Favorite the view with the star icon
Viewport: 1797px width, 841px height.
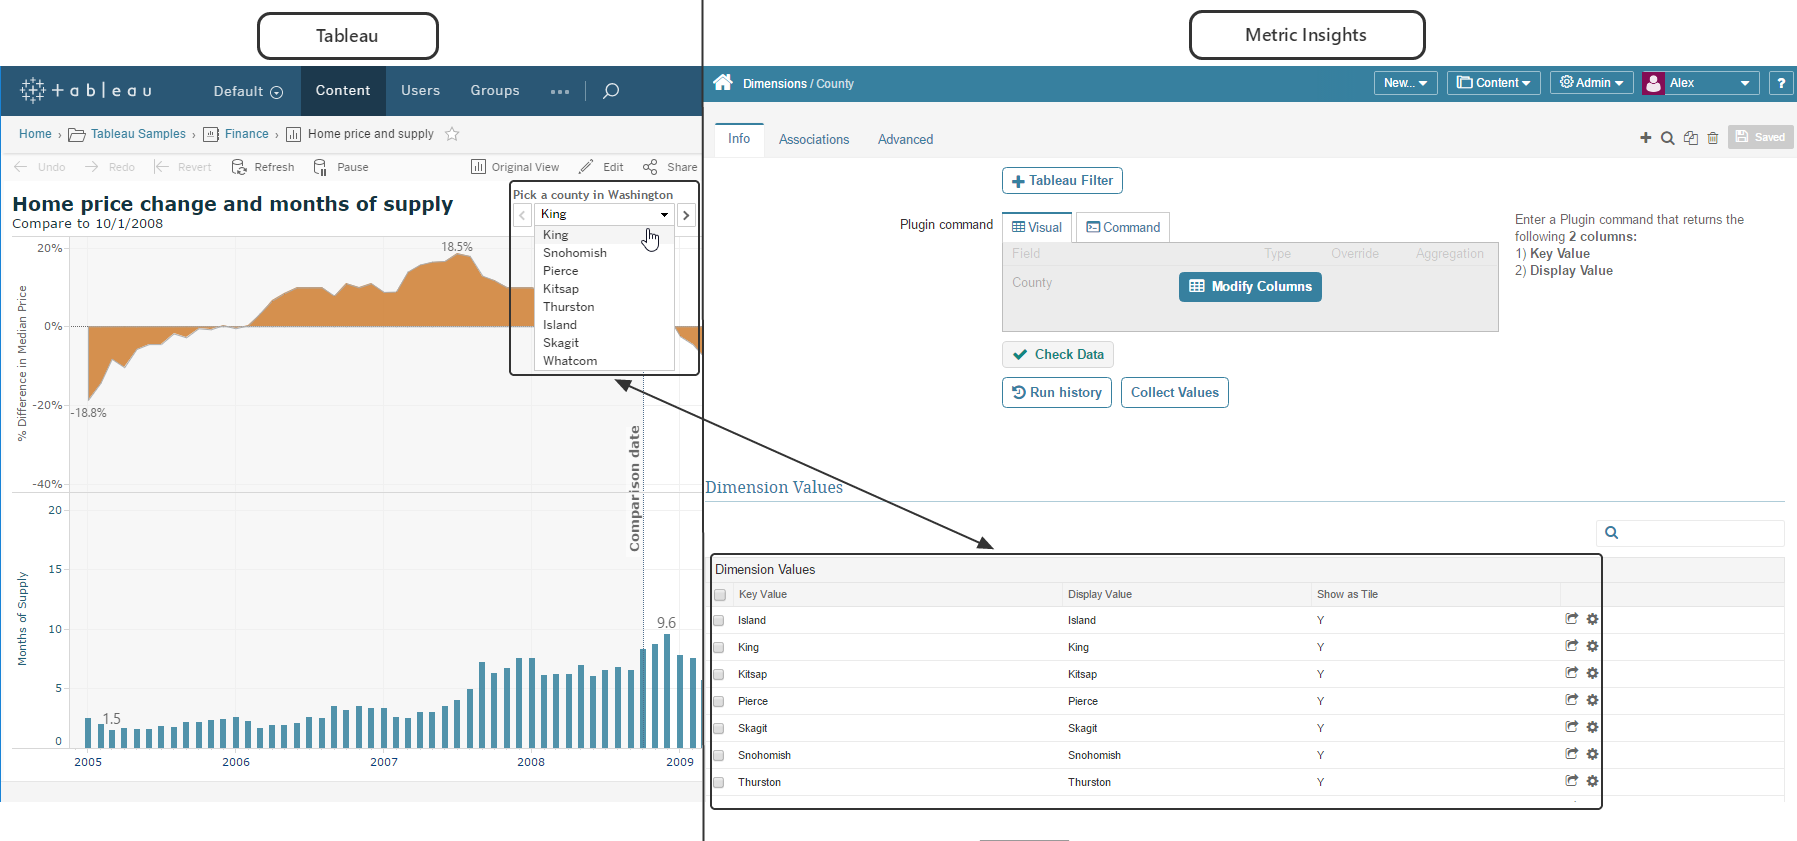(452, 134)
